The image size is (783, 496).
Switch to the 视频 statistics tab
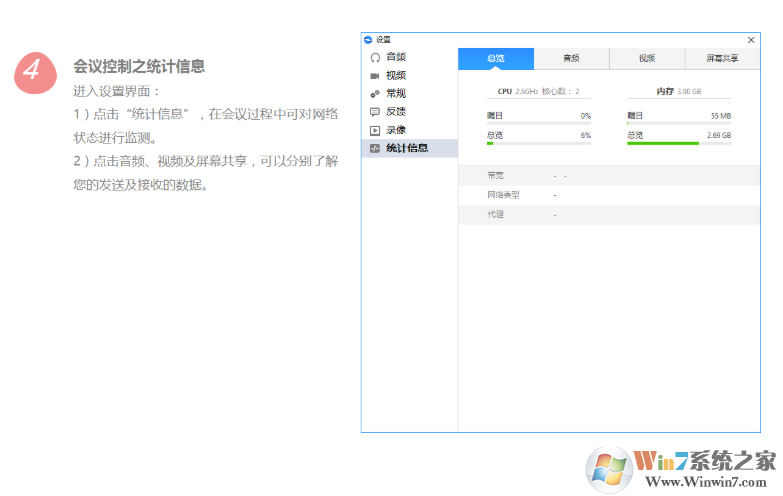[x=647, y=58]
